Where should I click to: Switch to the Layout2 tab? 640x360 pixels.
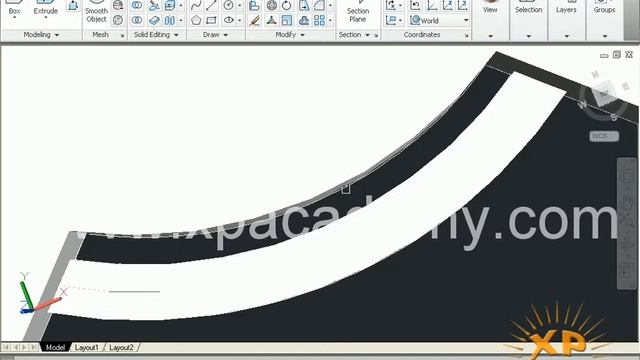121,347
